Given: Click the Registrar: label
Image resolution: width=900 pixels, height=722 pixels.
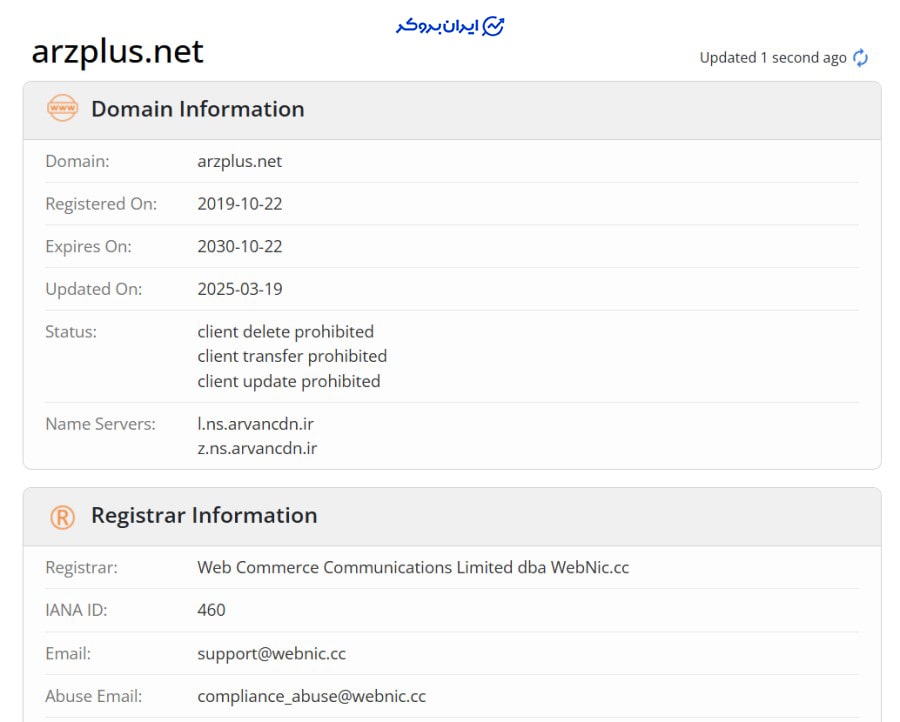Looking at the screenshot, I should 82,567.
